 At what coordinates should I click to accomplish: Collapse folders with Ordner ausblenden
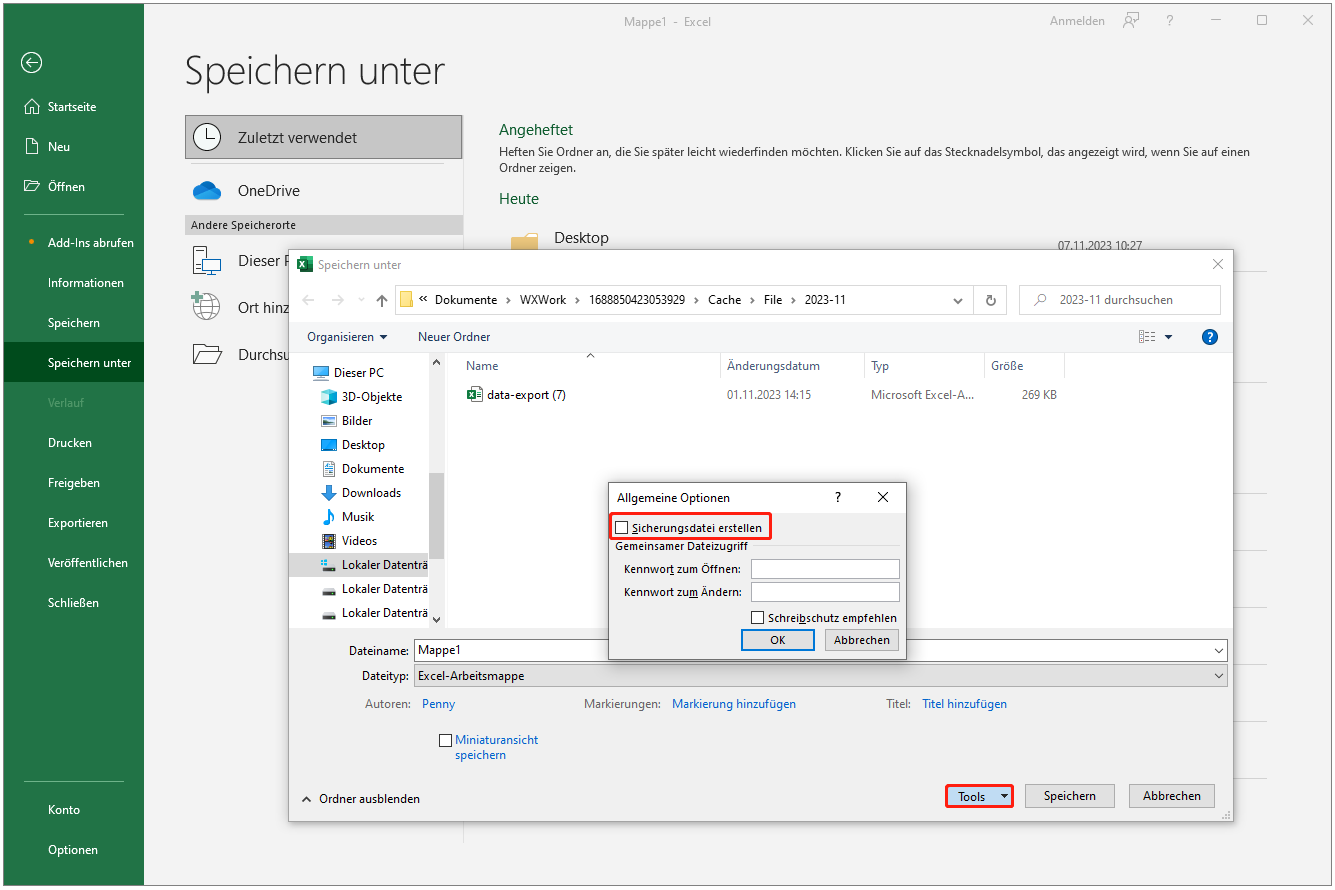pyautogui.click(x=361, y=799)
